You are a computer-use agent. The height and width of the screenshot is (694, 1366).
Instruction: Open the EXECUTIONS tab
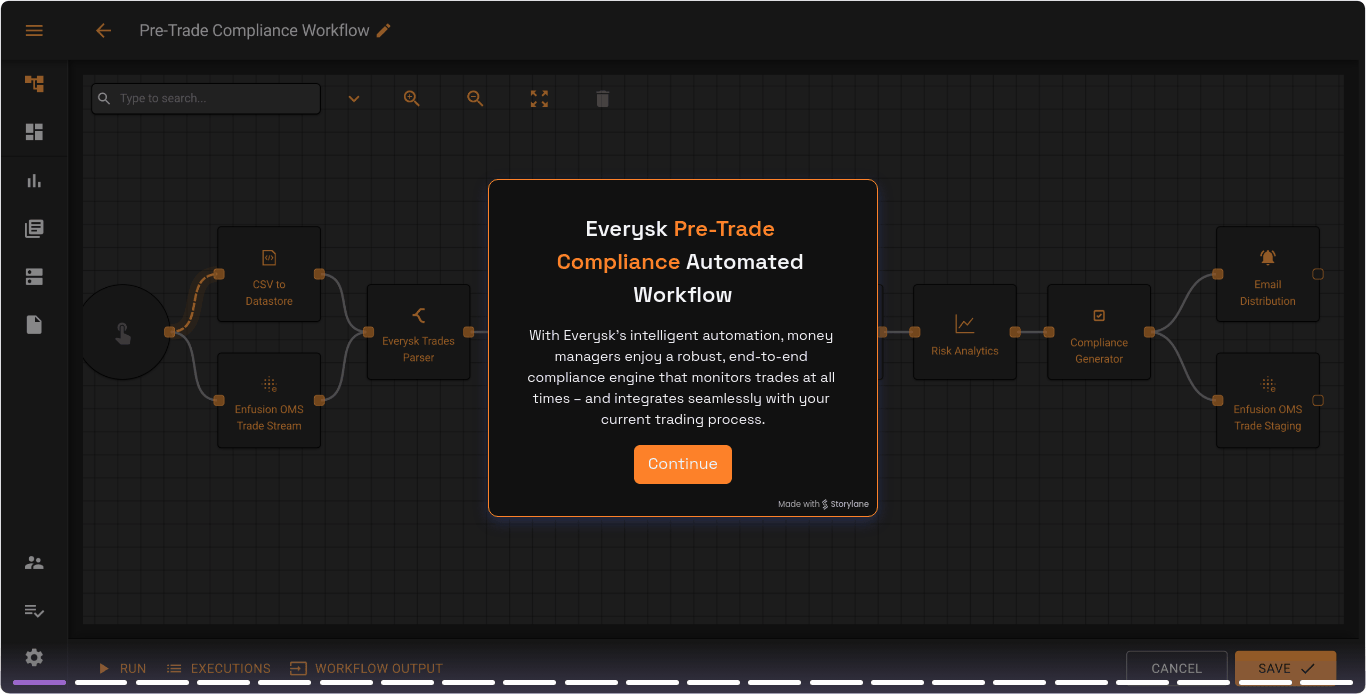(218, 668)
